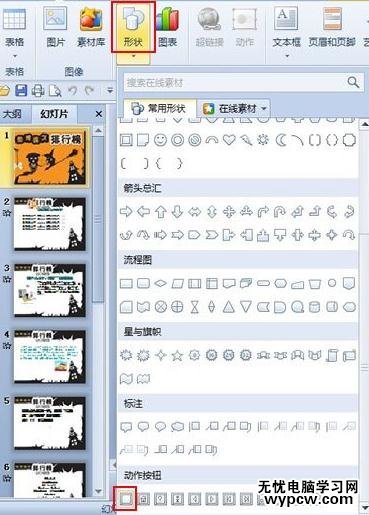The height and width of the screenshot is (515, 369).
Task: Click the magnifier search icon
Action: pyautogui.click(x=353, y=82)
